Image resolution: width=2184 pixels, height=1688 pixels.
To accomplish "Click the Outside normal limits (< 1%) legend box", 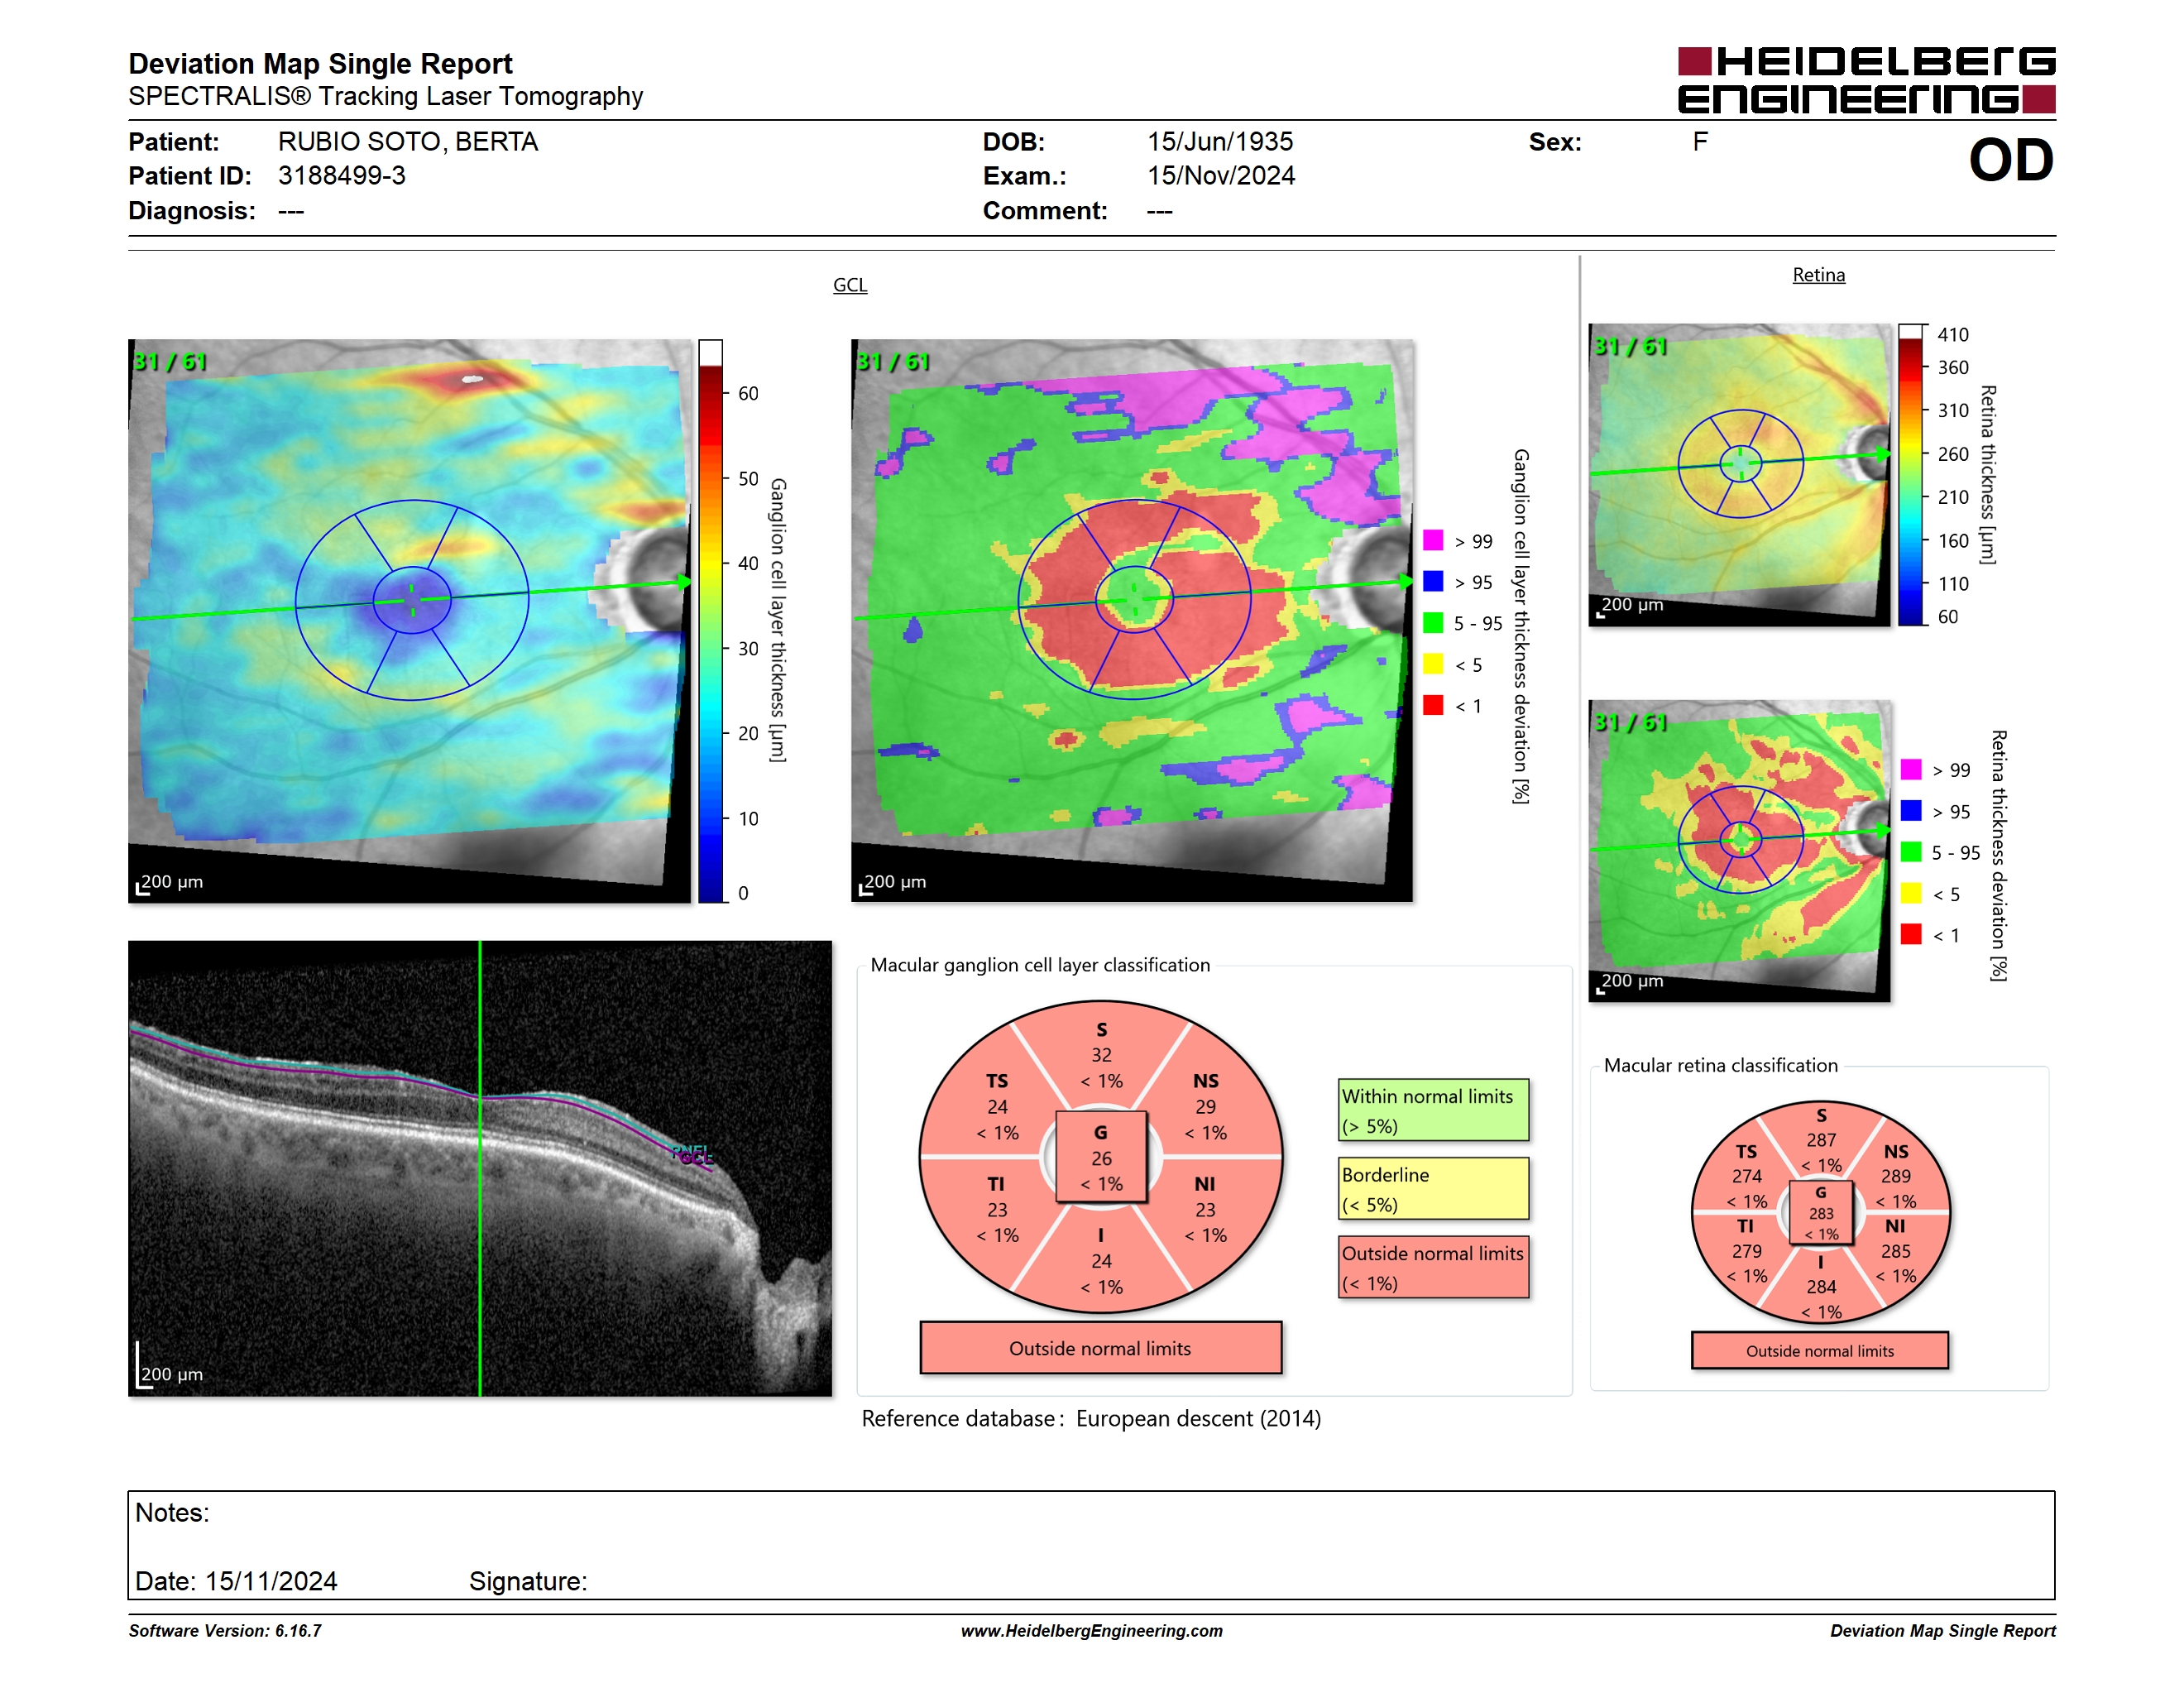I will point(1434,1268).
